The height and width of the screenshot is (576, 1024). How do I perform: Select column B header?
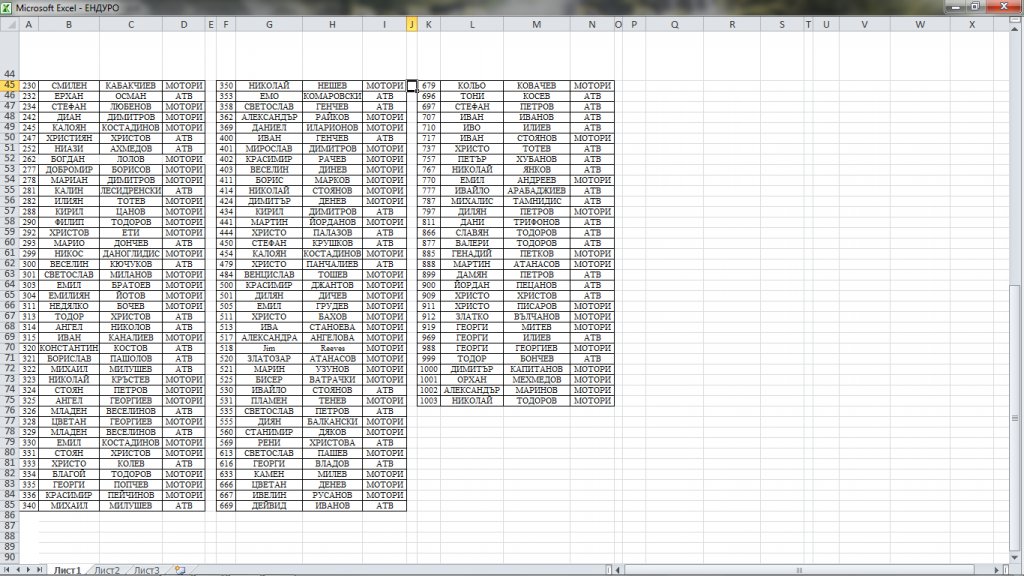click(x=69, y=24)
